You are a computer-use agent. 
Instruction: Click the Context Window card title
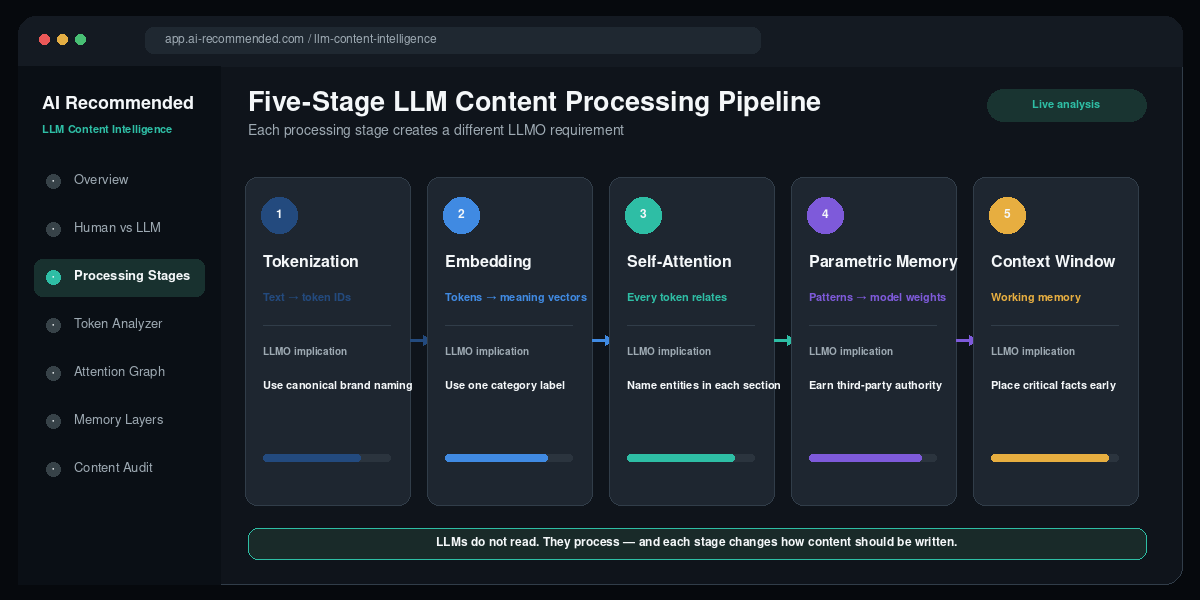click(x=1053, y=262)
